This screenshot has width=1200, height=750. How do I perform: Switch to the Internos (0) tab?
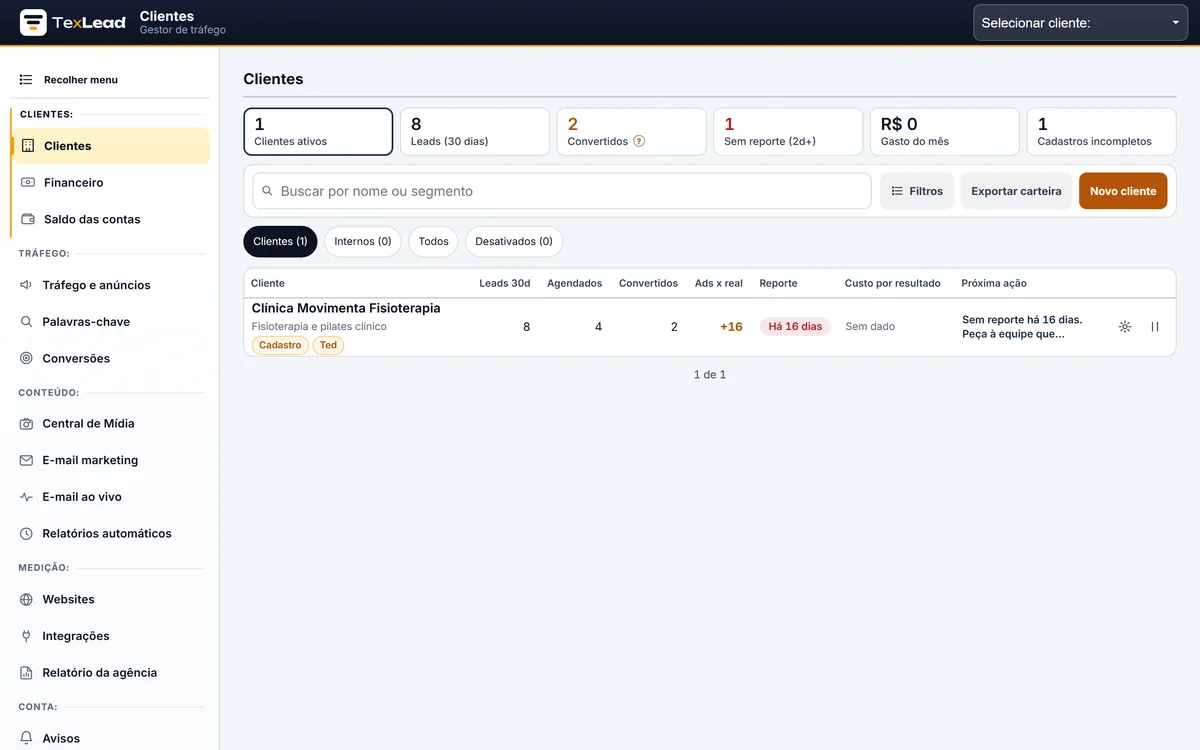coord(362,242)
